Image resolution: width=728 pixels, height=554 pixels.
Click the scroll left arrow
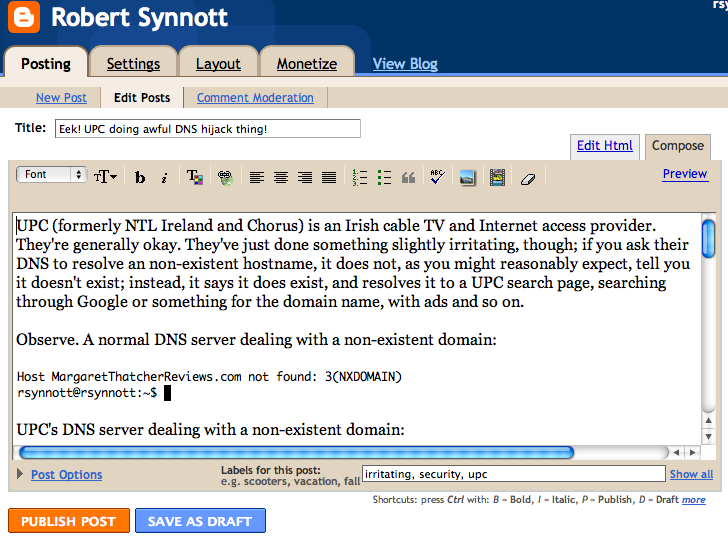tap(676, 452)
